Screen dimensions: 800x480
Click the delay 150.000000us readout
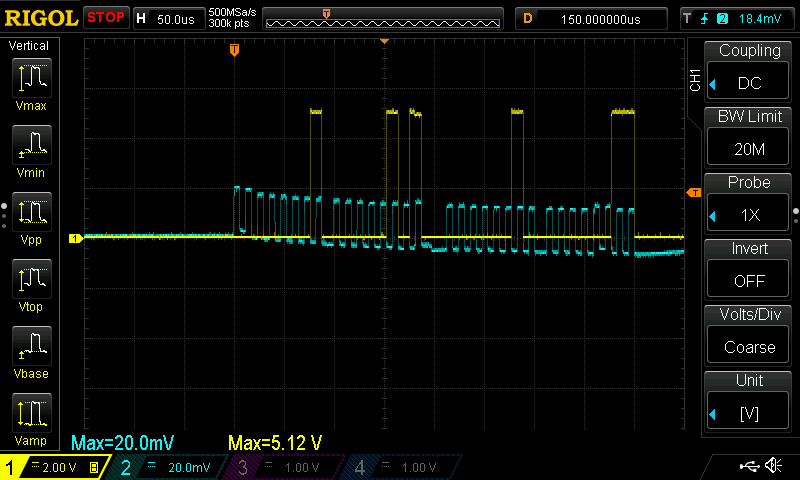(591, 19)
